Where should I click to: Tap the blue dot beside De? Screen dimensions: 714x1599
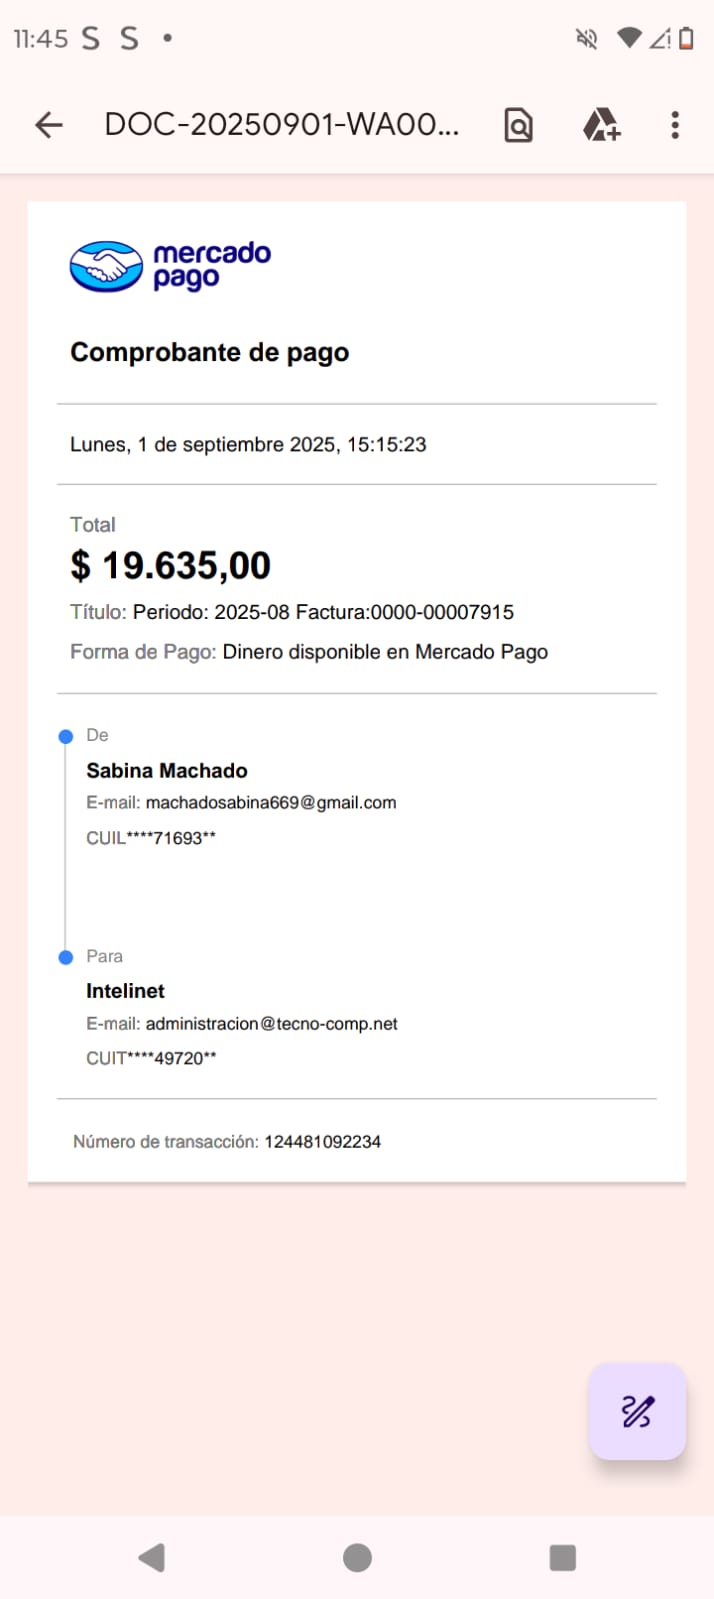click(x=66, y=737)
